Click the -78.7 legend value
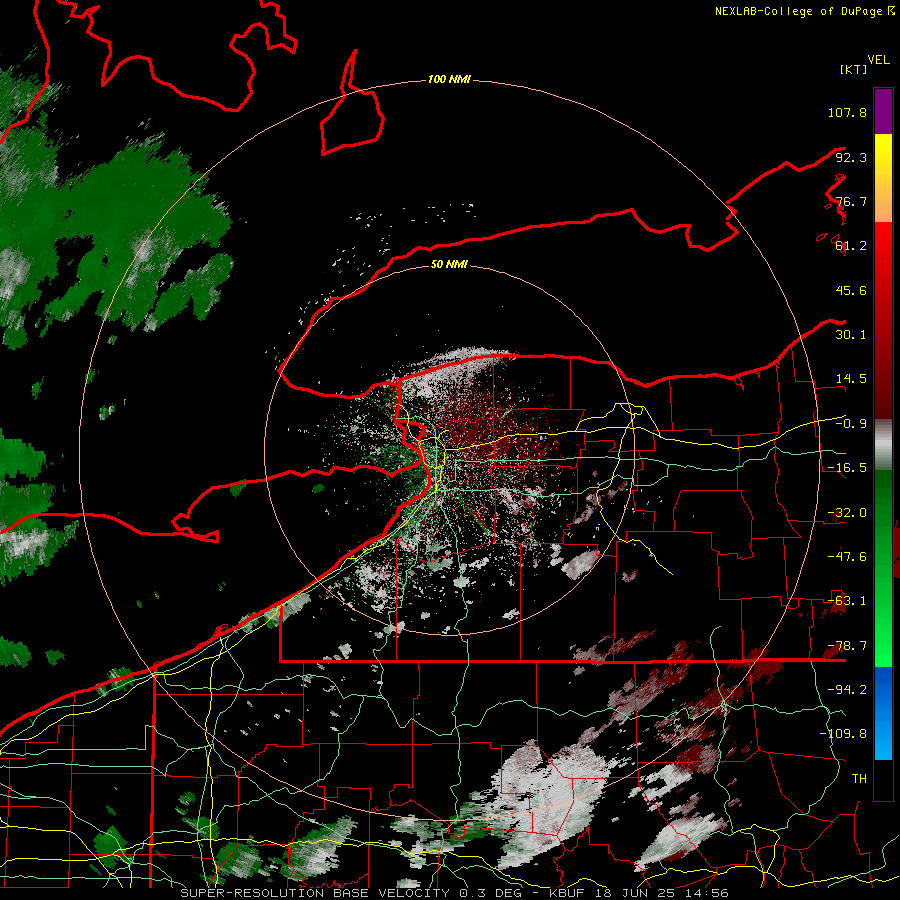The image size is (900, 900). point(847,646)
